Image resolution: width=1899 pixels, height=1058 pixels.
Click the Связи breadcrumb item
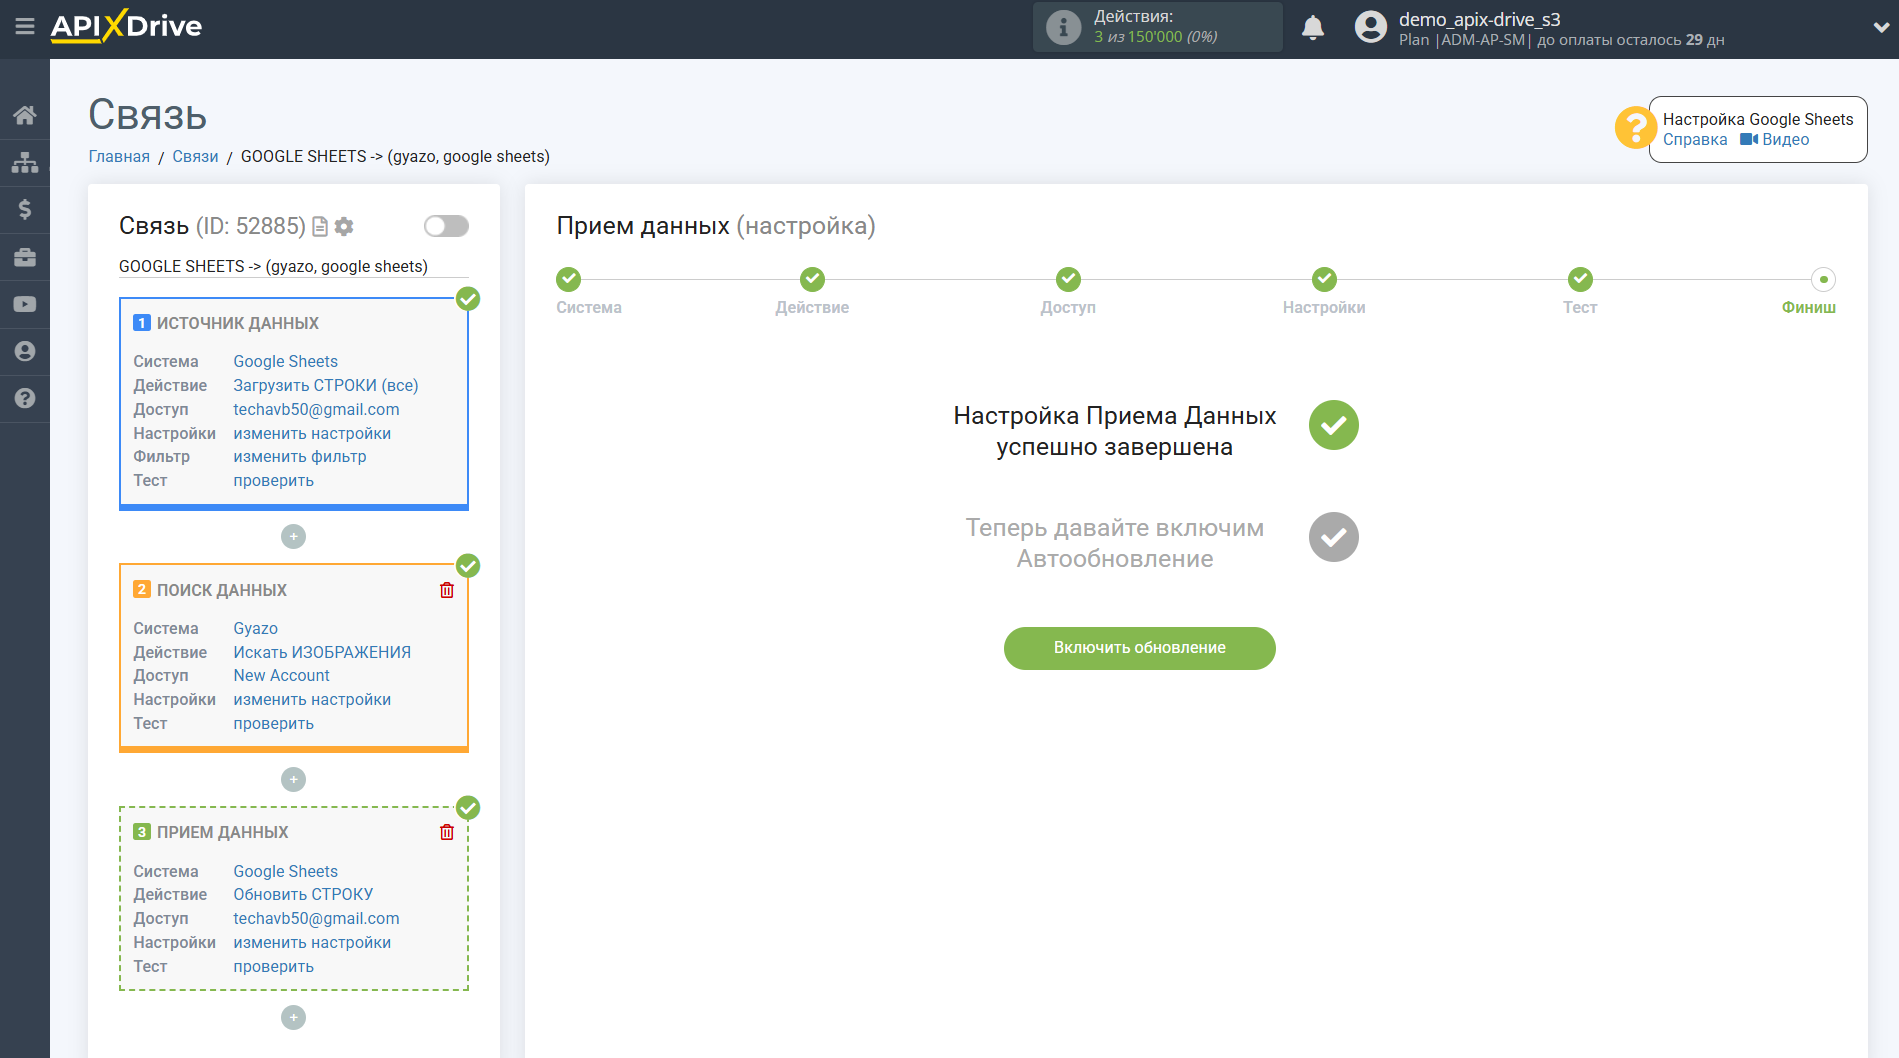(x=195, y=156)
